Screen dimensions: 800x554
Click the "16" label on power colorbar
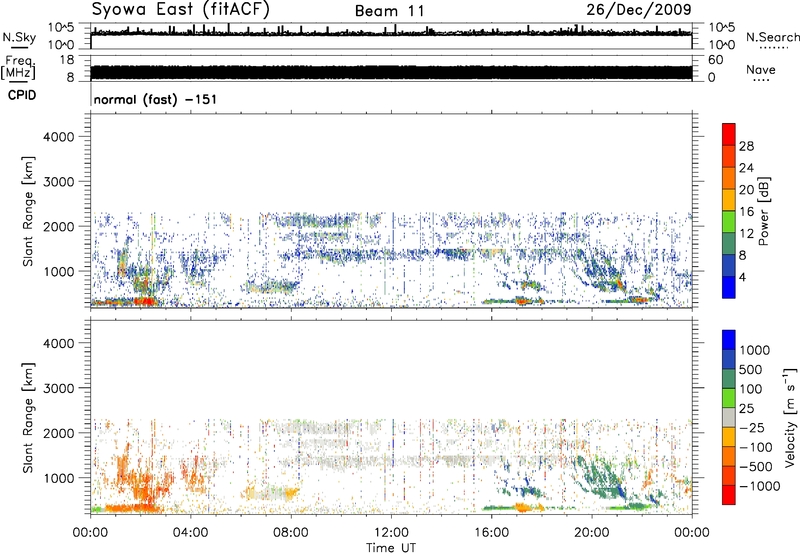click(746, 212)
